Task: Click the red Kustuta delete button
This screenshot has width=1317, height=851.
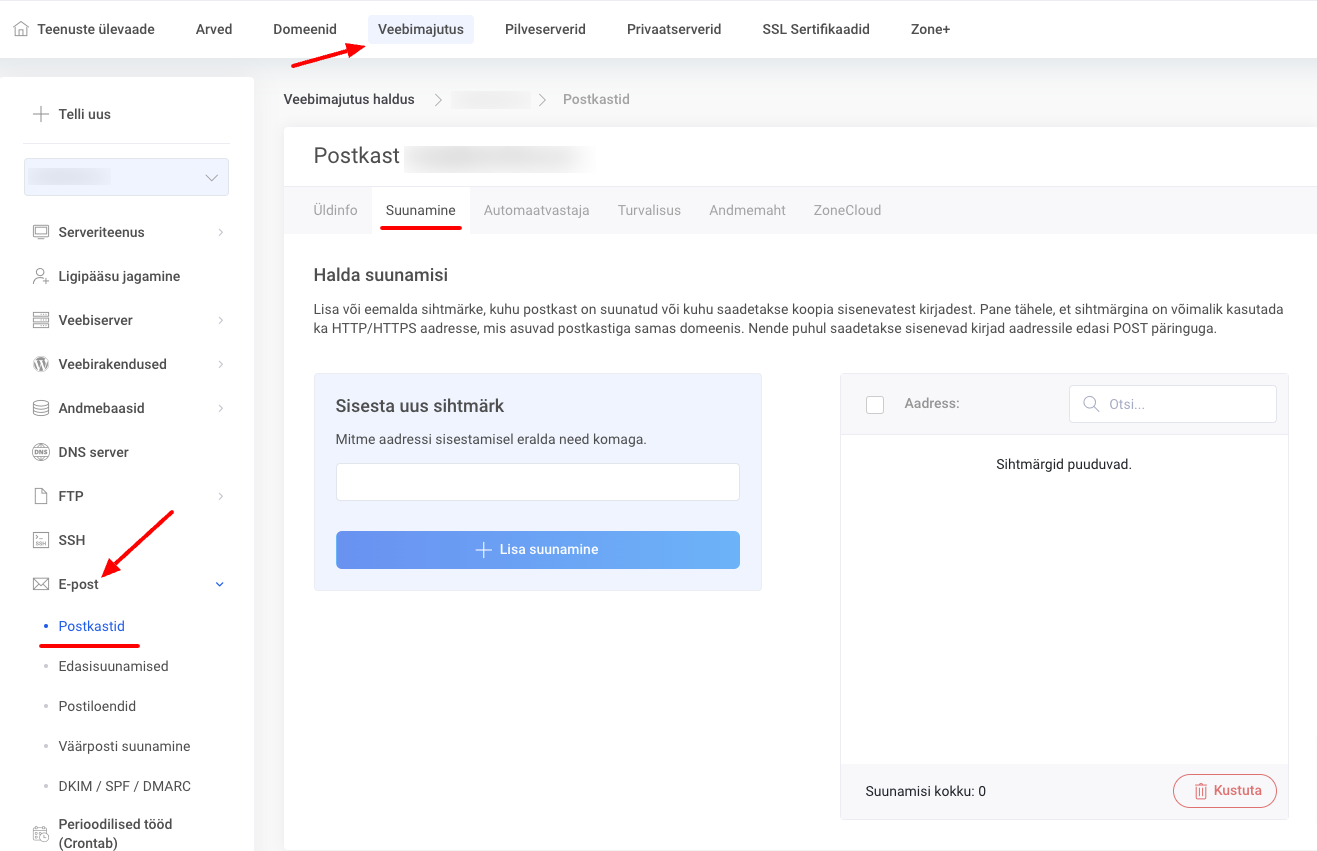Action: (1224, 791)
